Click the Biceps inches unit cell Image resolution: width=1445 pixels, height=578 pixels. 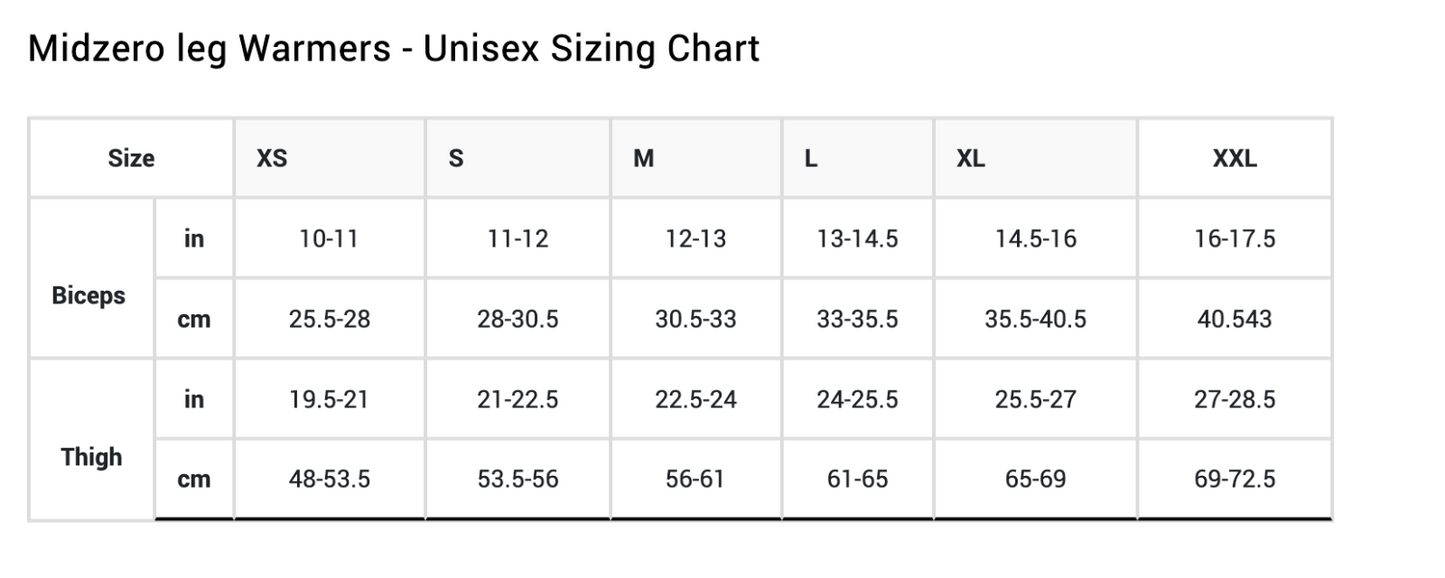(x=194, y=238)
